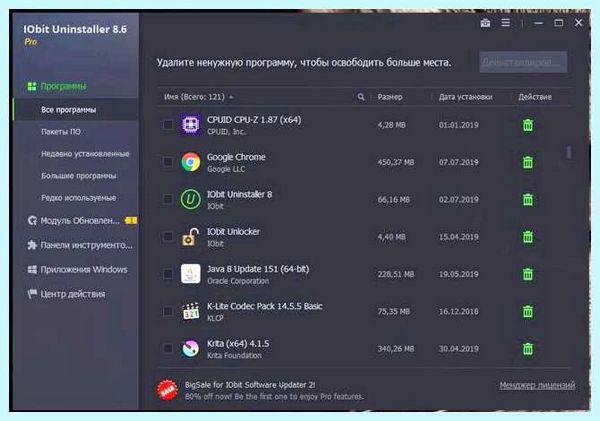The height and width of the screenshot is (421, 600).
Task: Click trash icon for Krita (x64) 4.1.5
Action: 528,349
